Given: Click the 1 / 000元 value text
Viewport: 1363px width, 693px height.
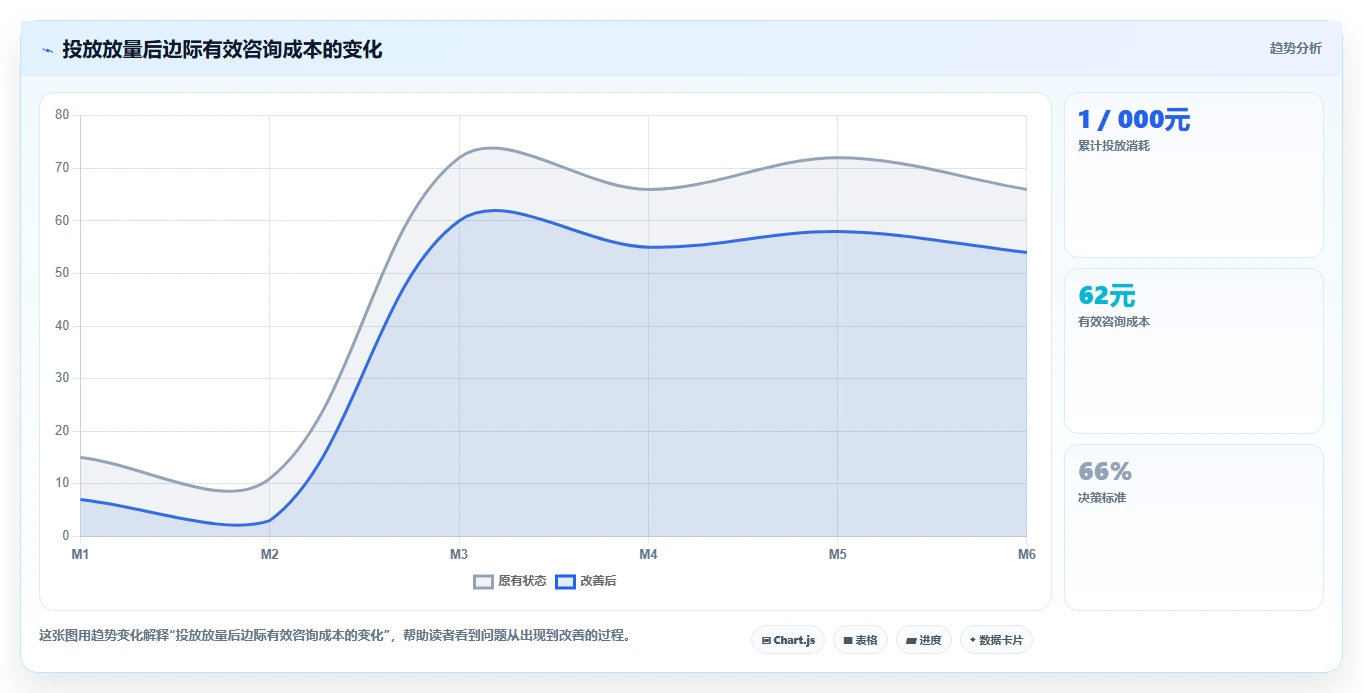Looking at the screenshot, I should [1134, 120].
